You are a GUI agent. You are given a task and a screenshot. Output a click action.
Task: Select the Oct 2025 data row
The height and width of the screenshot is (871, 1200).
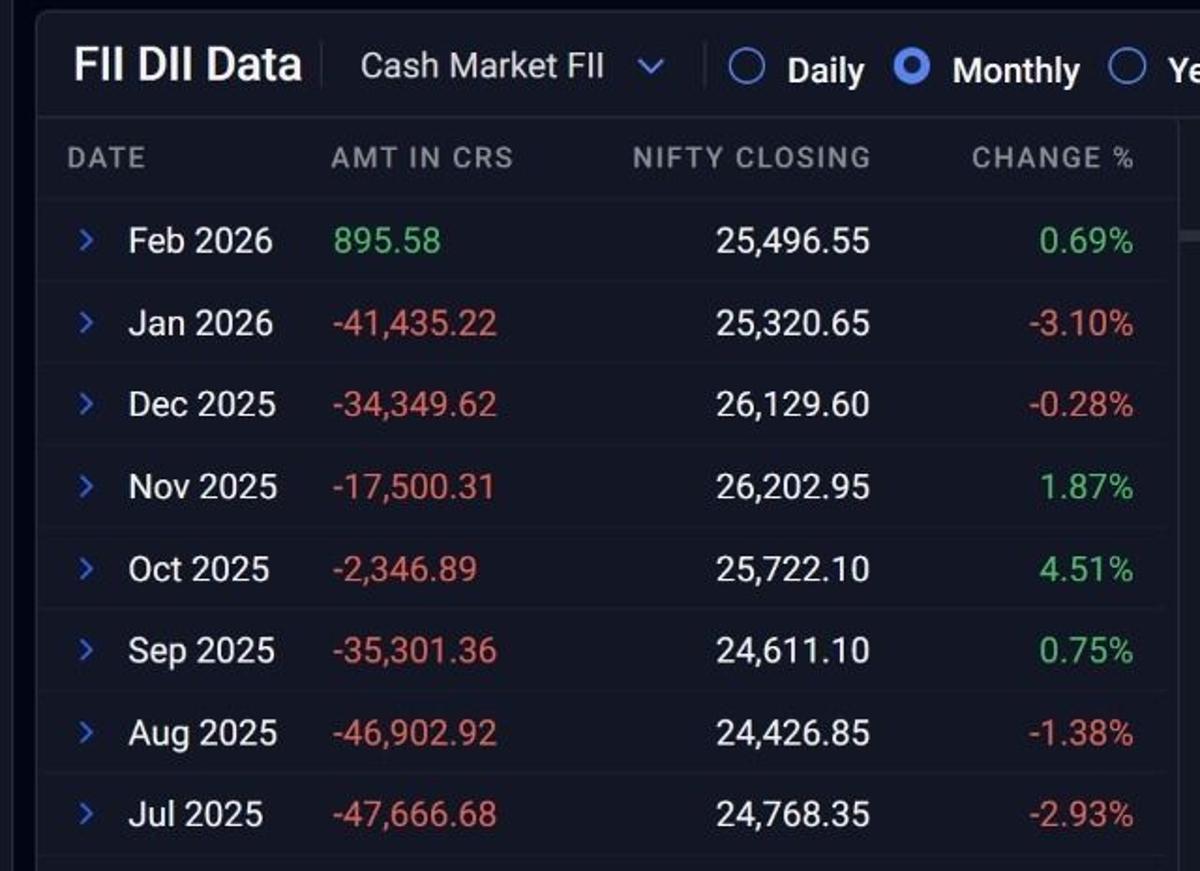coord(600,568)
